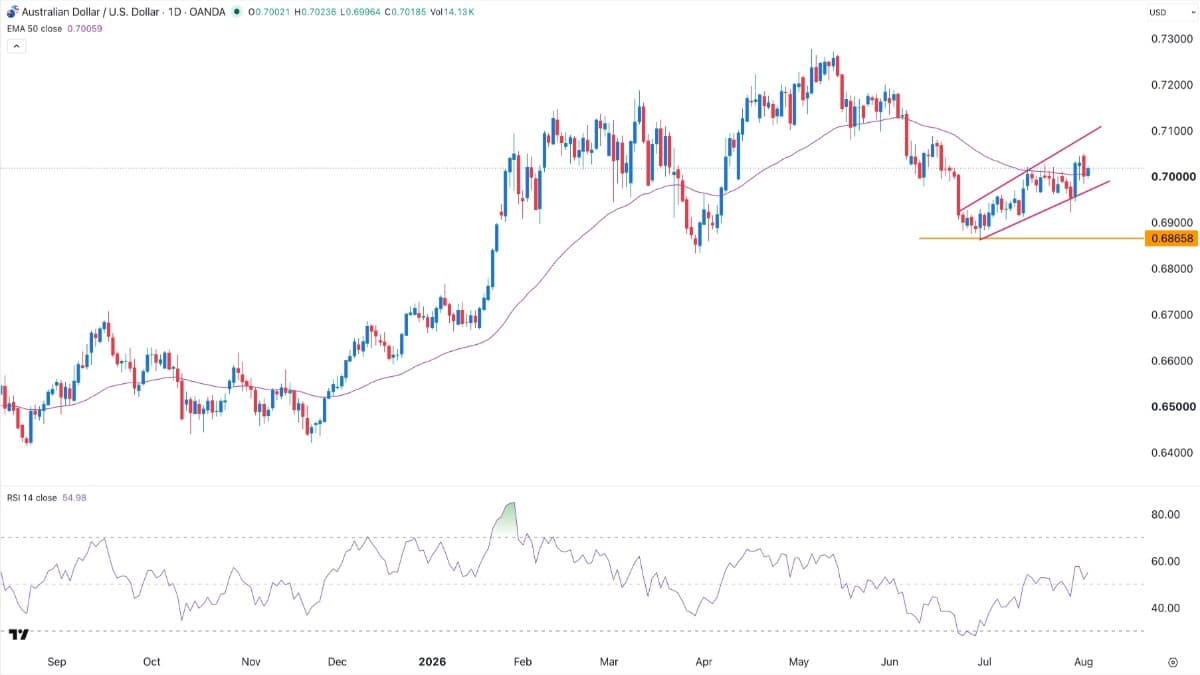Click the 0.69000 price axis label
This screenshot has height=675, width=1200.
(1172, 223)
